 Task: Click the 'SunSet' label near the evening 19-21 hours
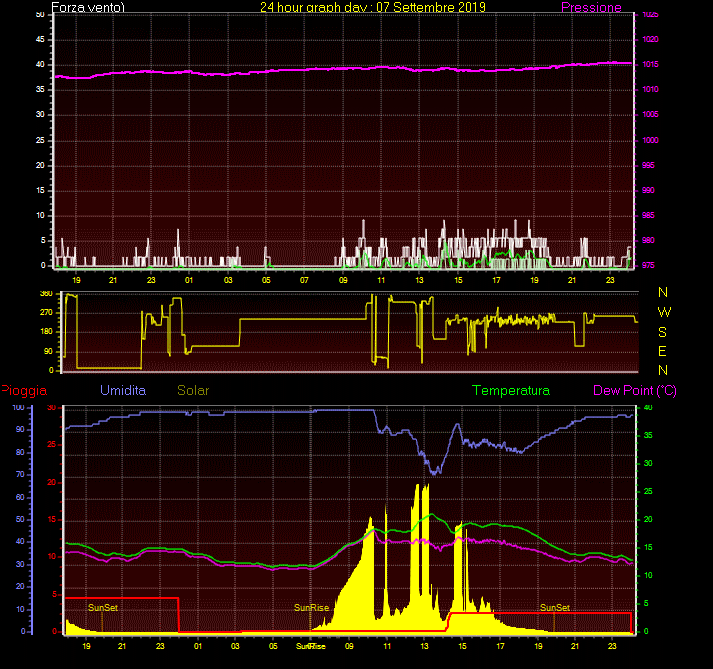(x=555, y=608)
